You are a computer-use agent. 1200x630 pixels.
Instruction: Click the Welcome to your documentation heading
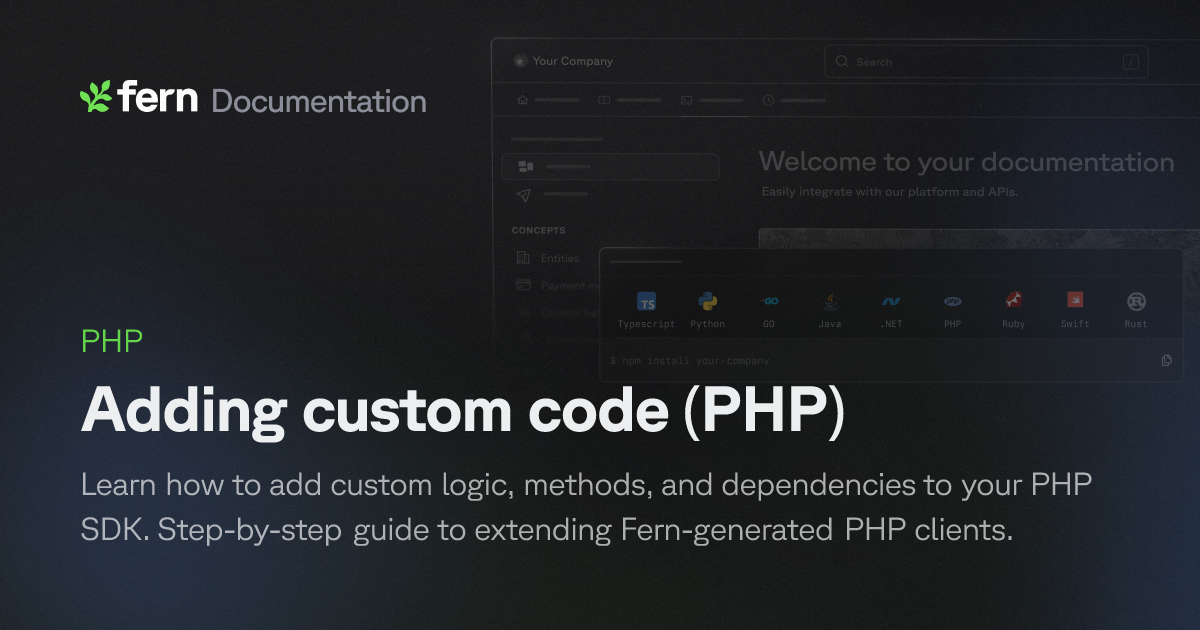click(967, 162)
